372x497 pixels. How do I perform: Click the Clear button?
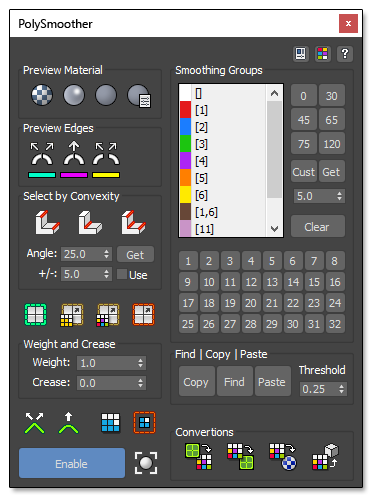[x=318, y=227]
